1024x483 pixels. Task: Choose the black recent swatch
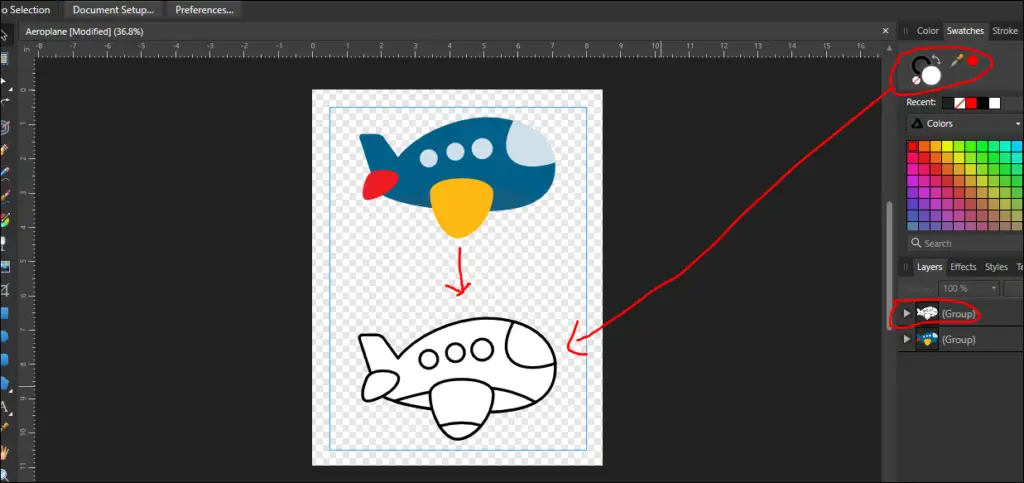[x=983, y=103]
